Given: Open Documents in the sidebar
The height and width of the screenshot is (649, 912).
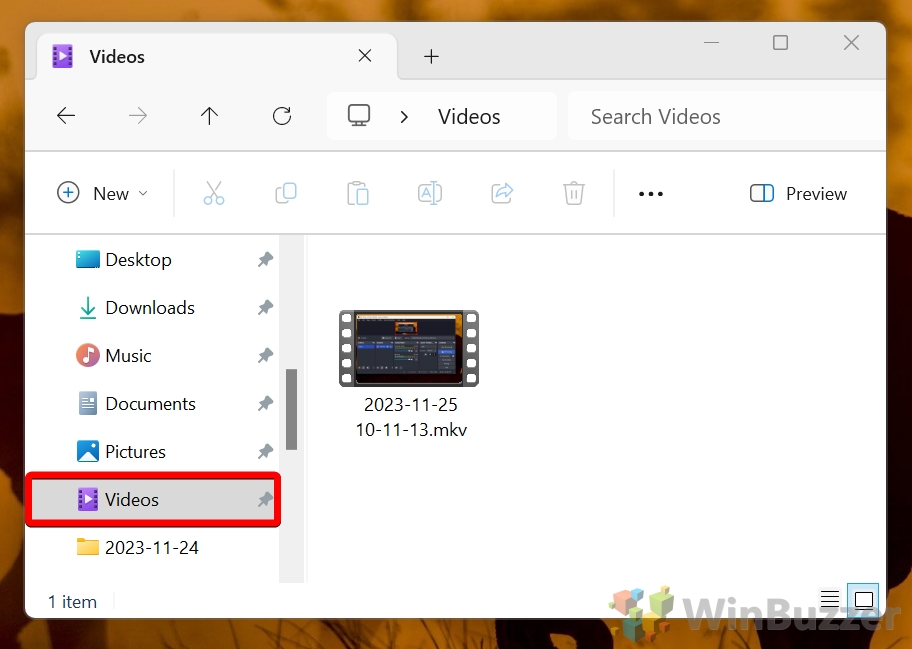Looking at the screenshot, I should tap(137, 404).
